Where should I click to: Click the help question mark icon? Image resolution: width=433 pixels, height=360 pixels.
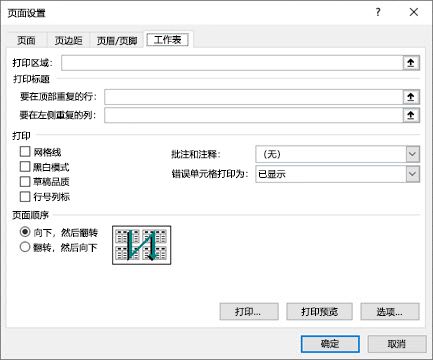click(x=378, y=12)
